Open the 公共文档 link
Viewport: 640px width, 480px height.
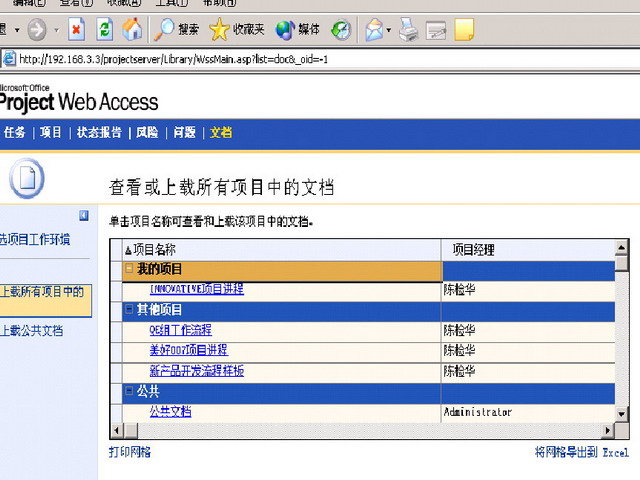coord(170,411)
